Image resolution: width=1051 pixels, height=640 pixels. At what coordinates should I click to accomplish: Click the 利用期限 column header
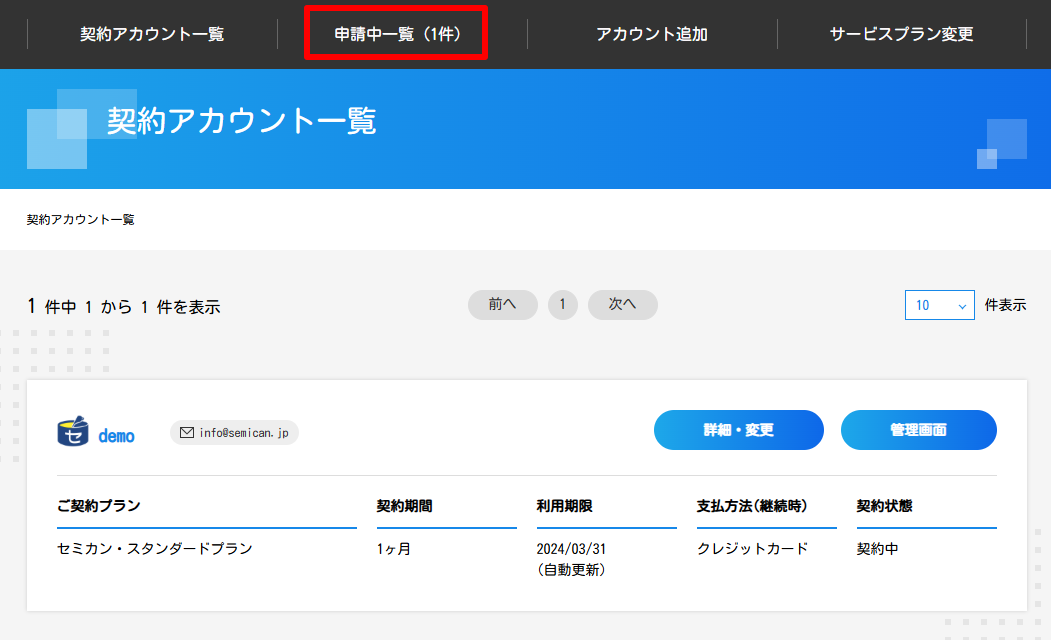click(x=564, y=506)
